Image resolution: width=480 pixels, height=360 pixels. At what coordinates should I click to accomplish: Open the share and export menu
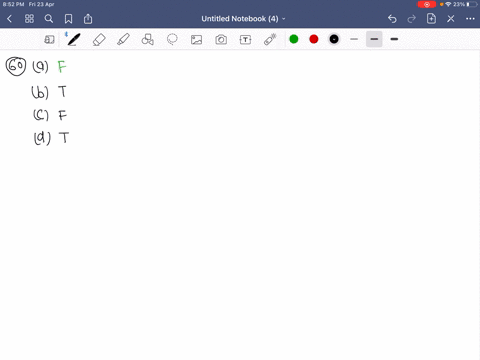coord(88,19)
